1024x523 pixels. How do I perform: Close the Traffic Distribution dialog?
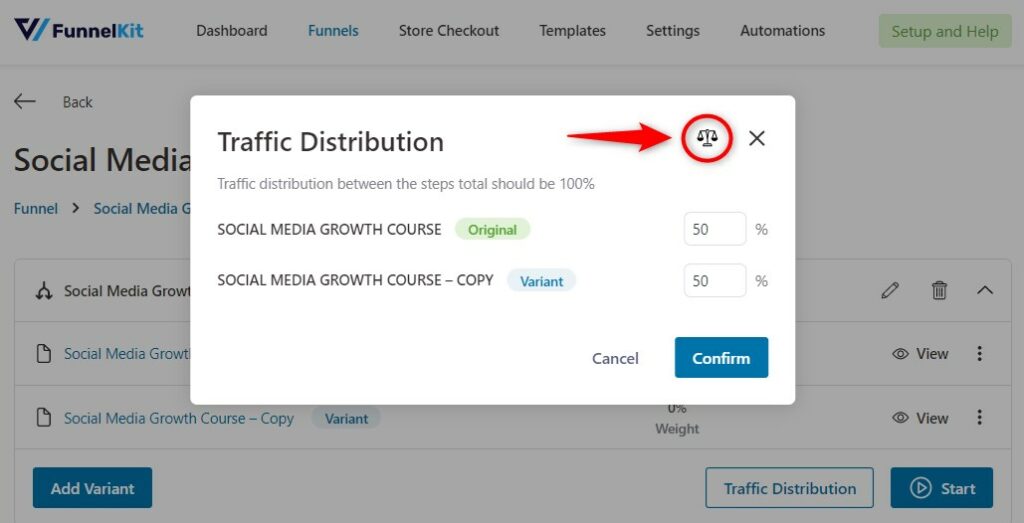757,138
